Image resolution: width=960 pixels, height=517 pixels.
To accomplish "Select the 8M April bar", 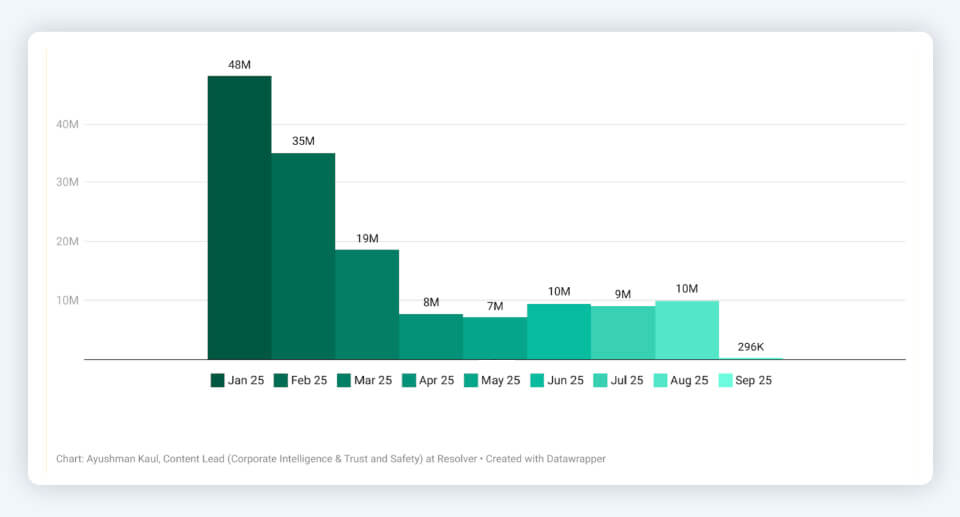I will (431, 336).
